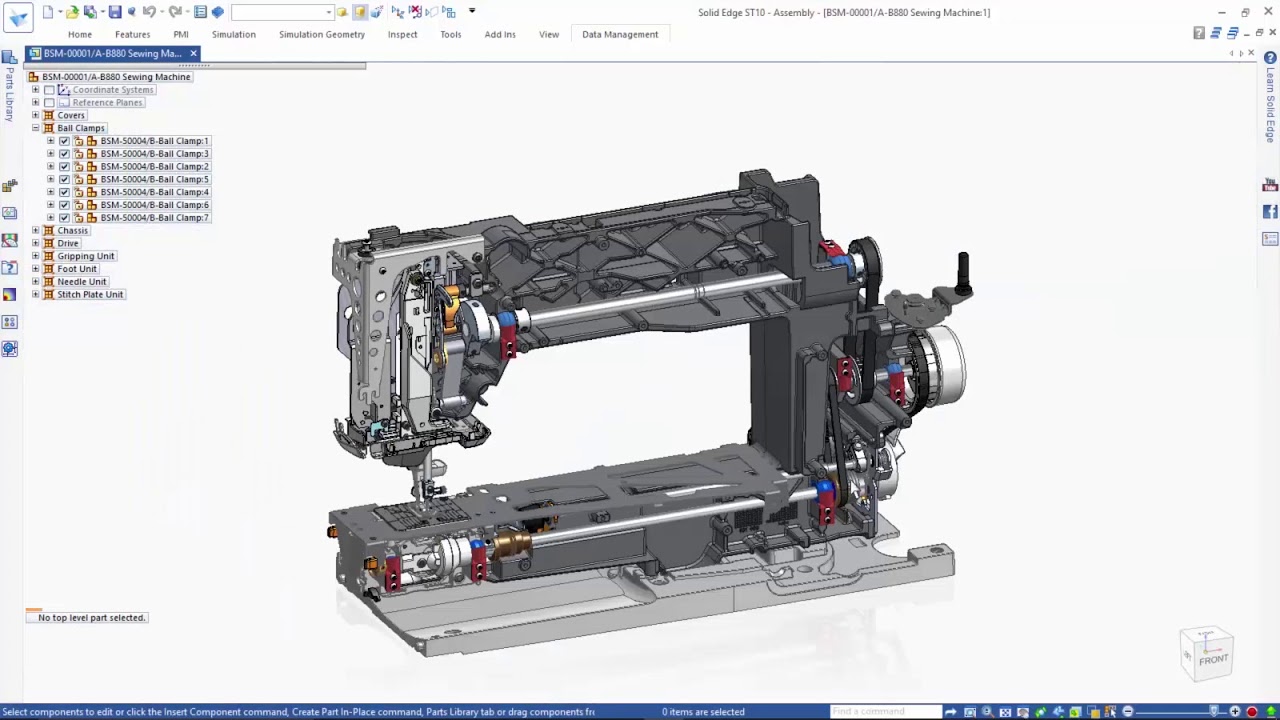Screen dimensions: 1280x720
Task: Click the zoom-out minus icon in status bar
Action: (x=1128, y=712)
